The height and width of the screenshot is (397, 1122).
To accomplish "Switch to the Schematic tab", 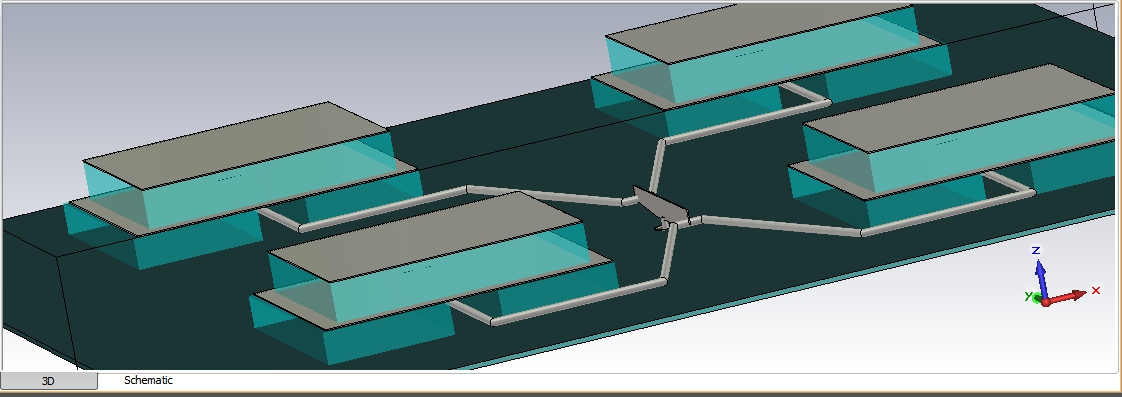I will pyautogui.click(x=148, y=381).
